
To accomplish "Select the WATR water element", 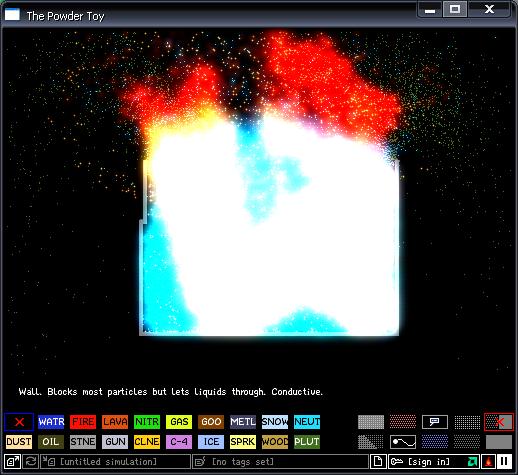I will click(51, 422).
